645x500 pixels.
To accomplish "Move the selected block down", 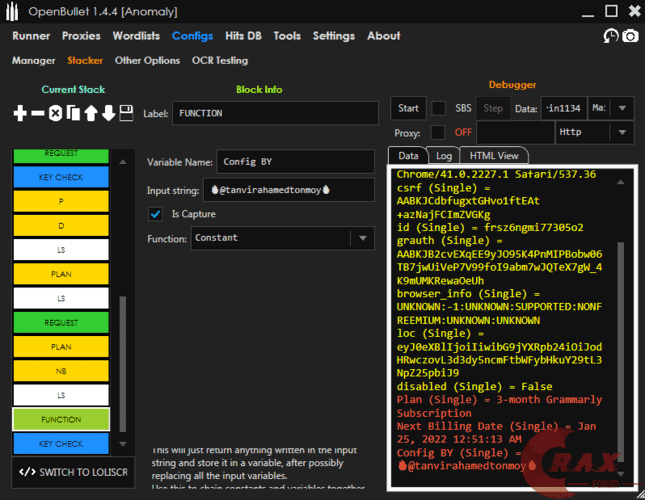I will point(108,114).
